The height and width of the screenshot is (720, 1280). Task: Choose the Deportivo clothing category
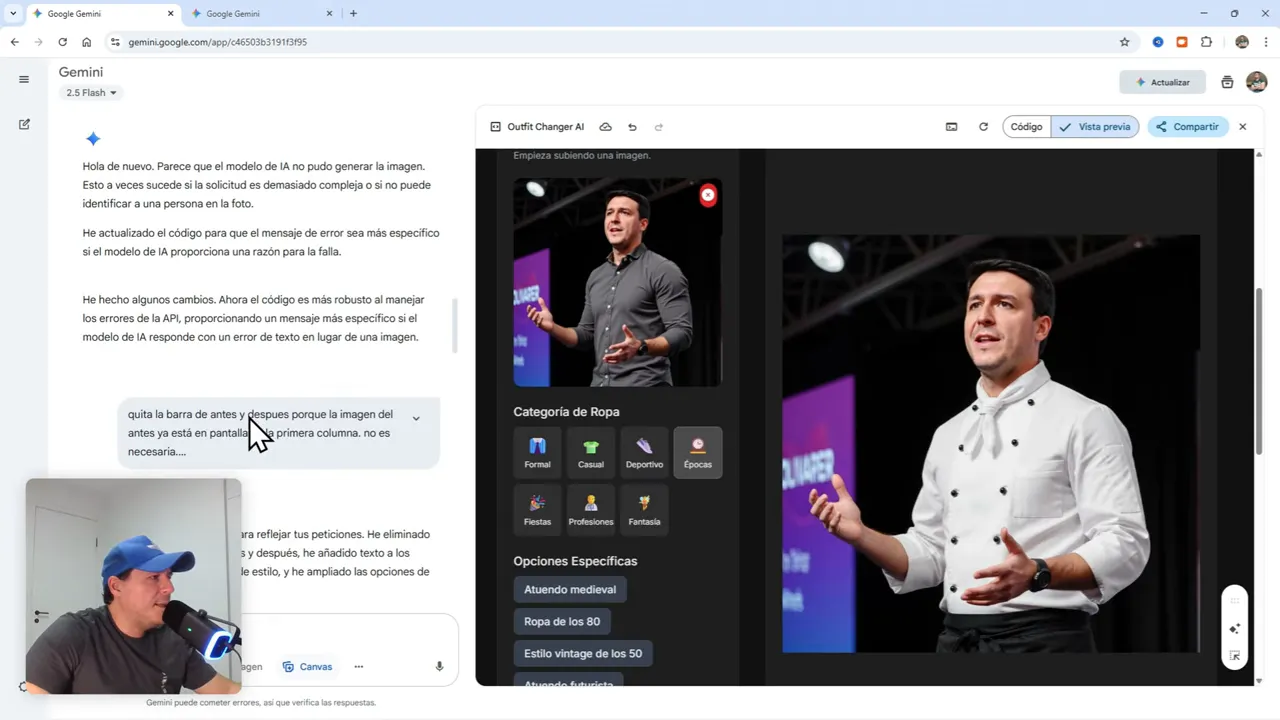[644, 452]
